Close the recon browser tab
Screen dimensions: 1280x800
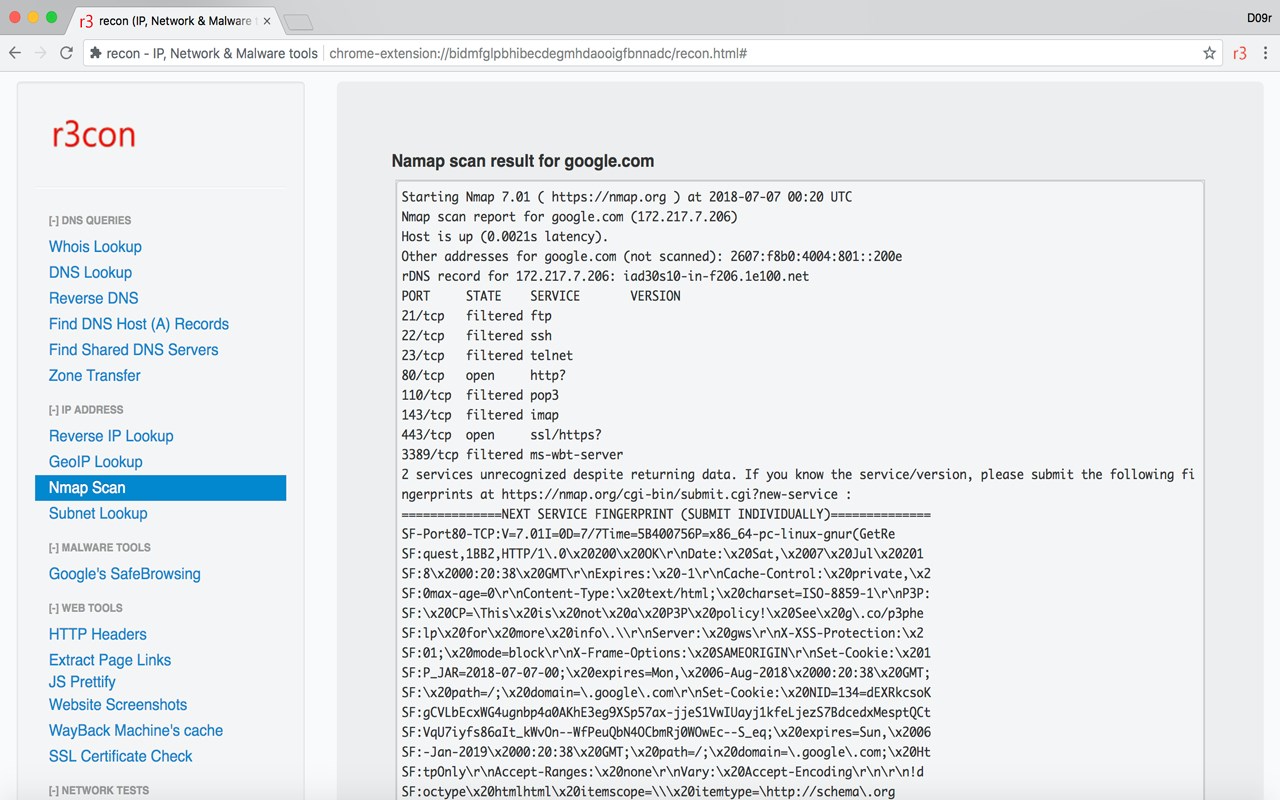tap(267, 21)
